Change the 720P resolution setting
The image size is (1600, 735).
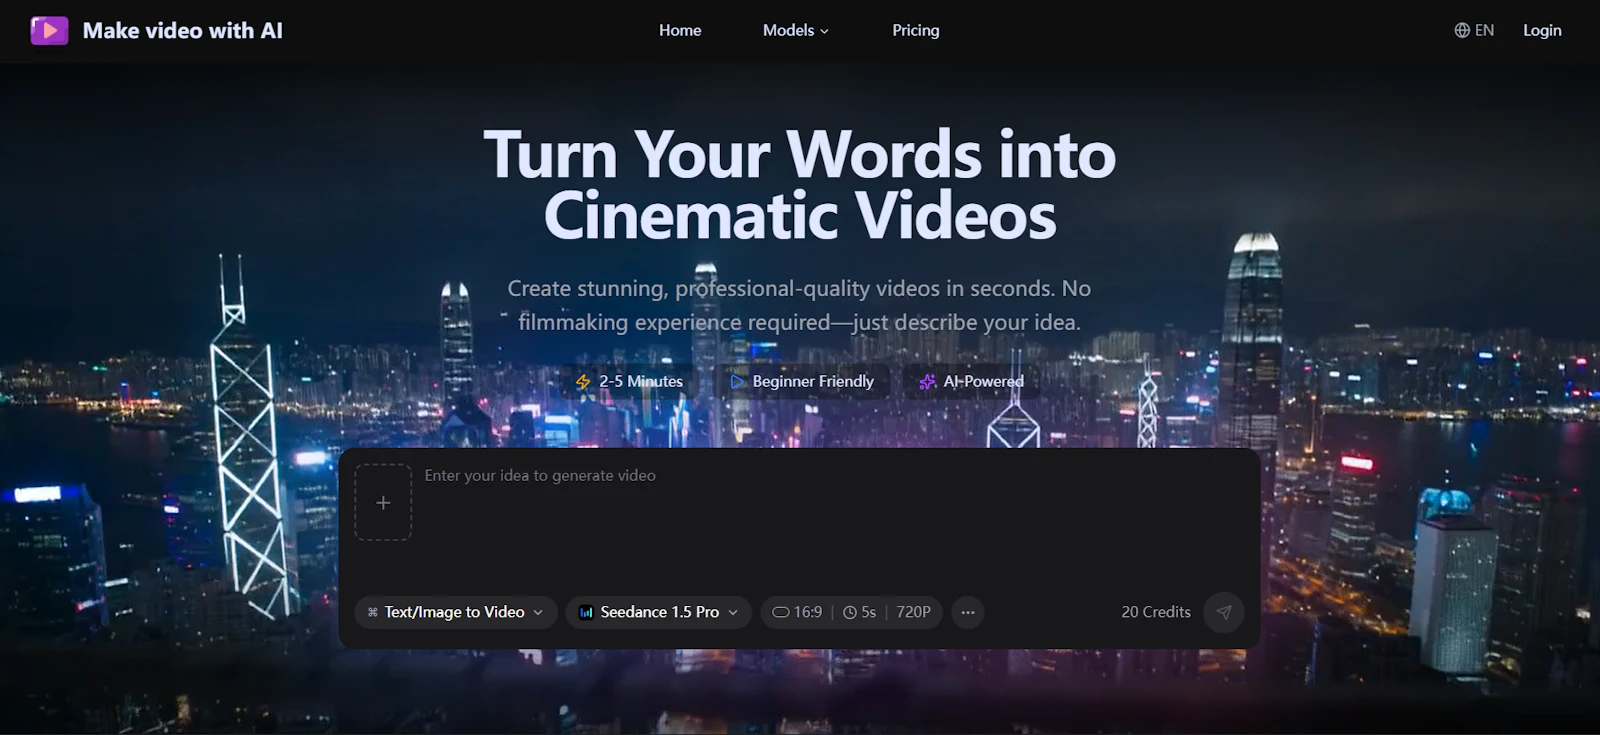point(913,612)
